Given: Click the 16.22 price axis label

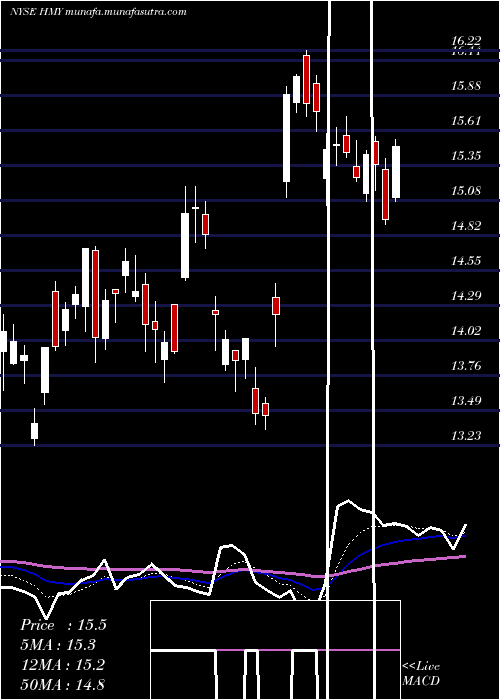Looking at the screenshot, I should (x=466, y=41).
